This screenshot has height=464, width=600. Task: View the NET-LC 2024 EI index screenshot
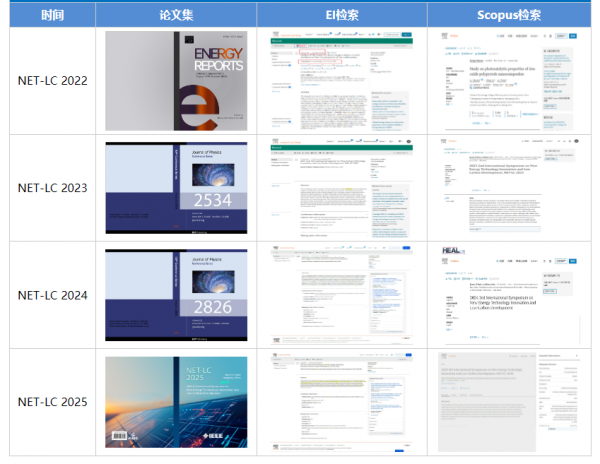pyautogui.click(x=341, y=295)
